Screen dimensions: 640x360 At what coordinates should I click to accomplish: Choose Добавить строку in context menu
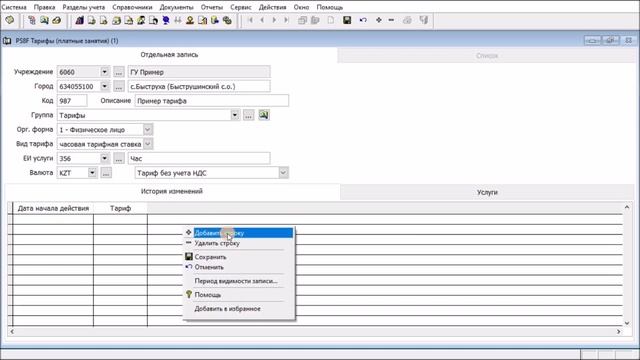pos(239,233)
